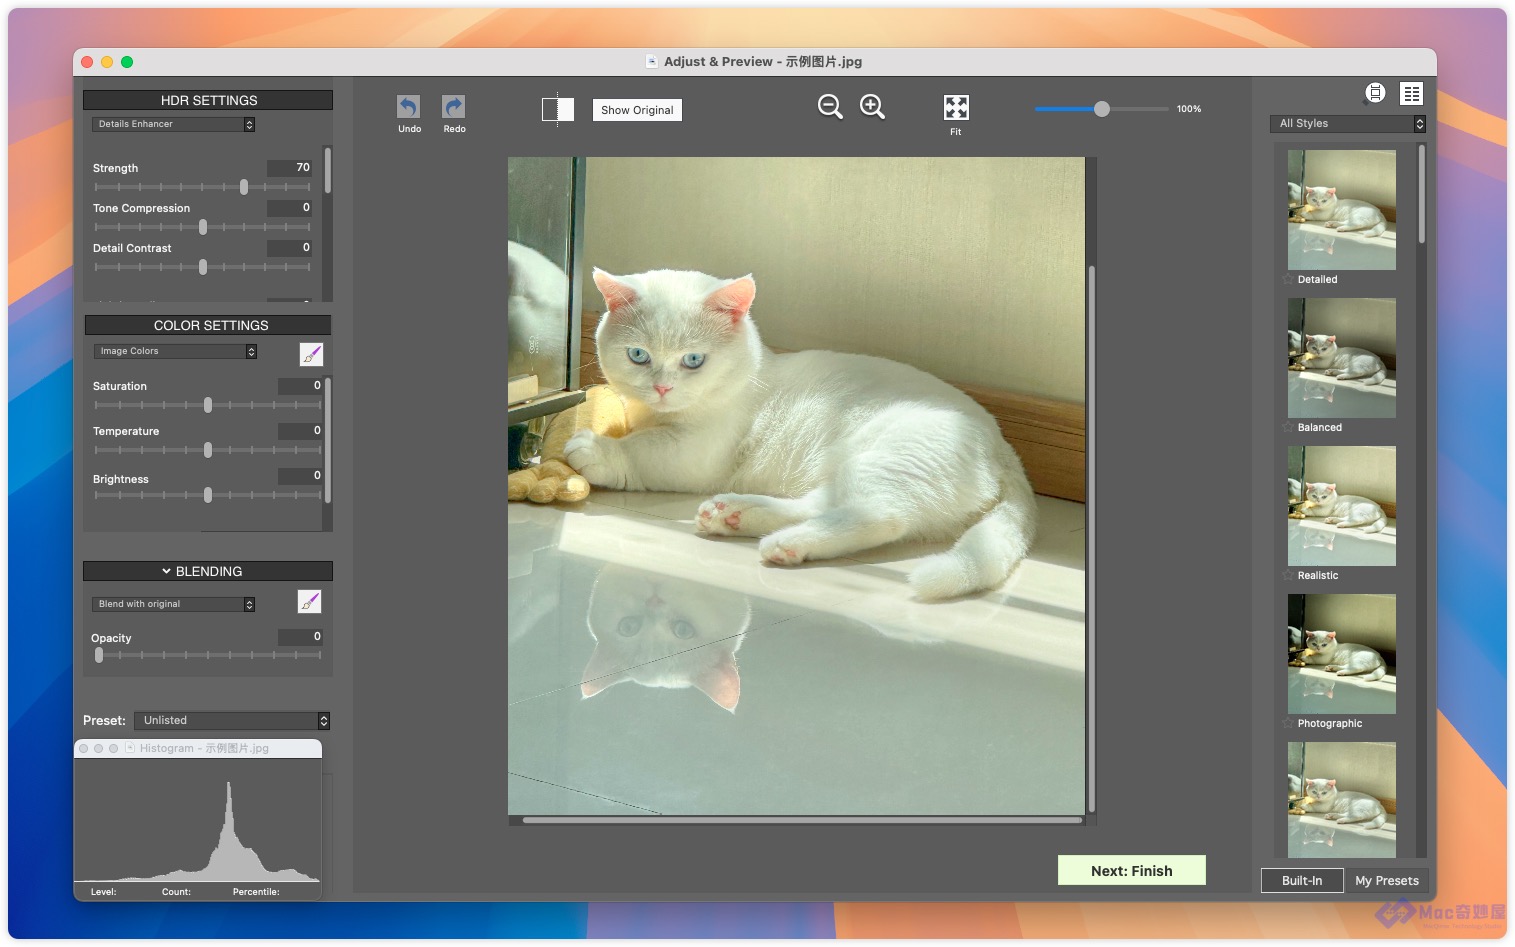Click the Fit to window icon

click(x=956, y=107)
